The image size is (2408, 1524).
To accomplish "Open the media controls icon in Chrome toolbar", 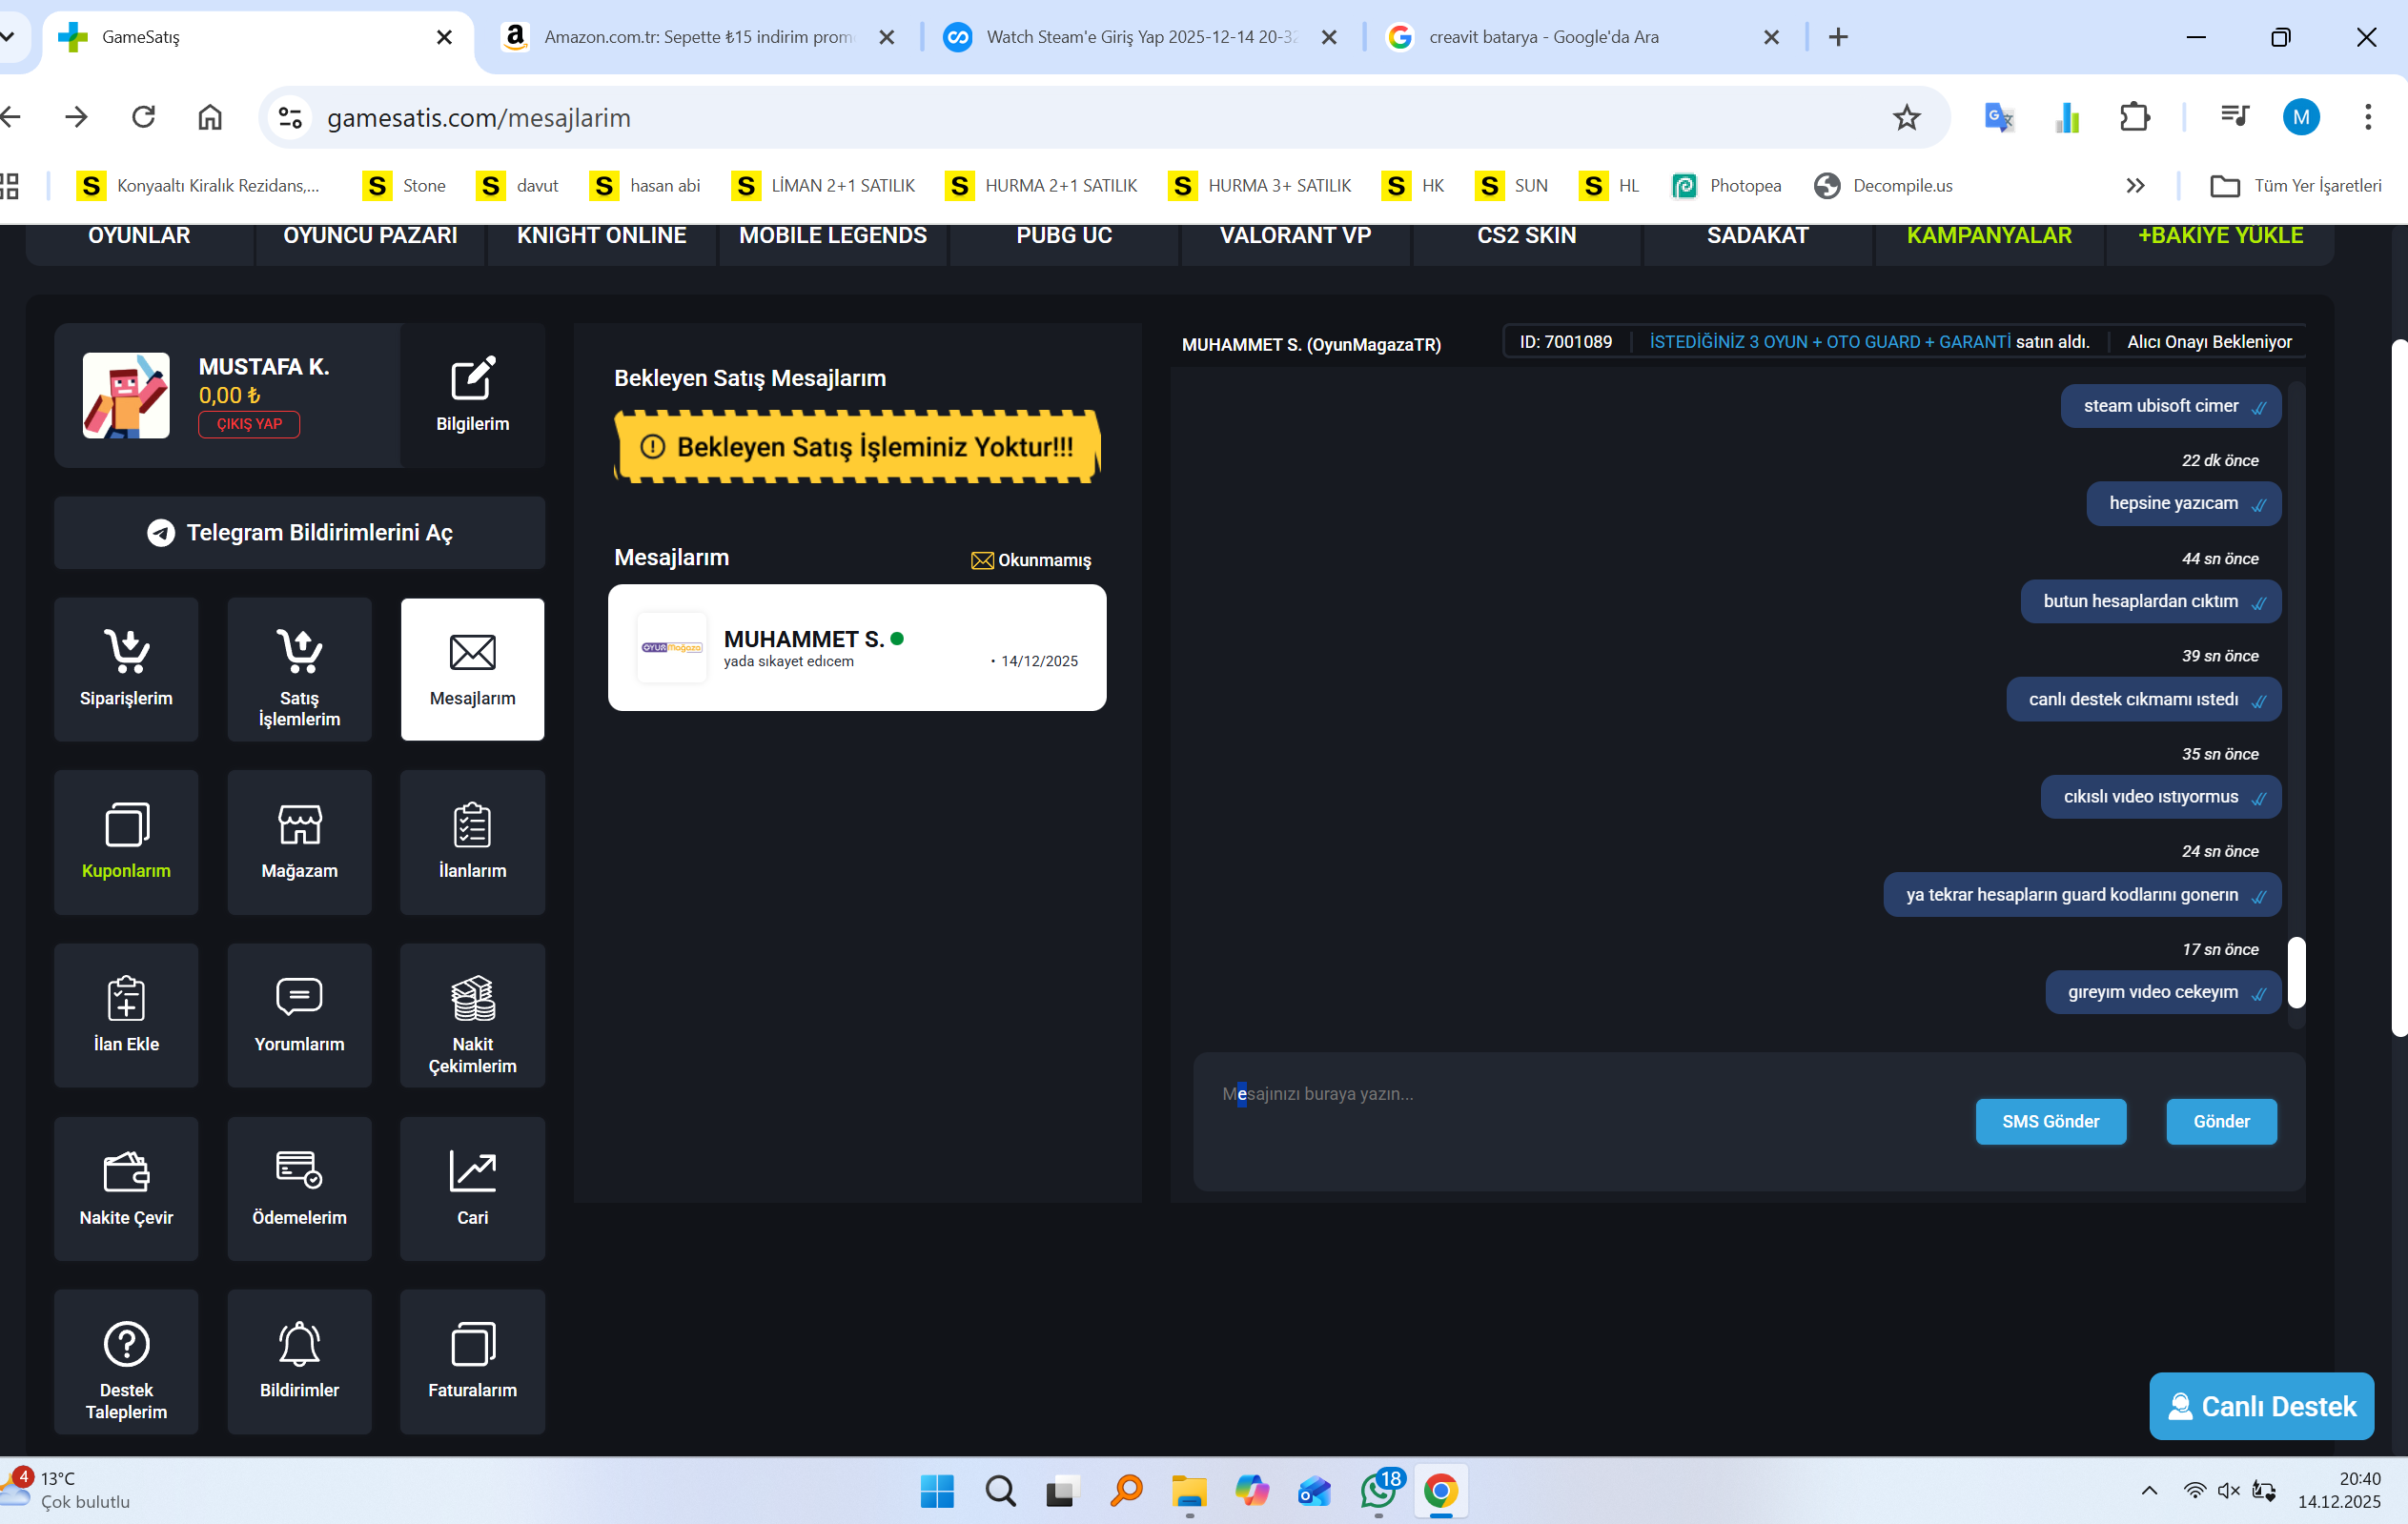I will click(x=2234, y=118).
